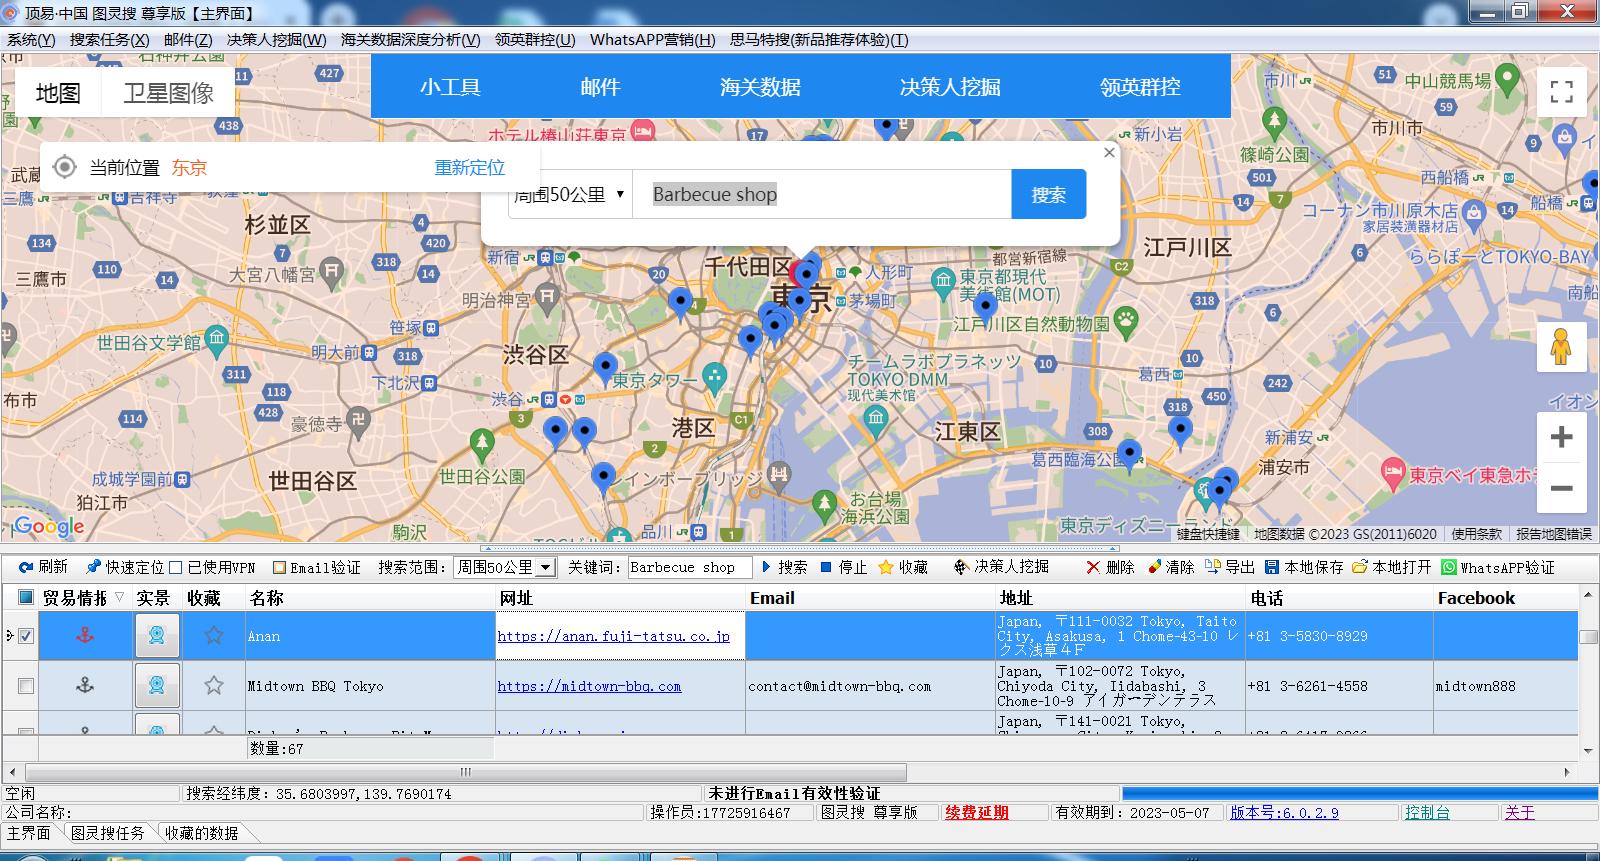Screen dimensions: 1600x861
Task: Switch to the 卫星图像 map view
Action: click(169, 93)
